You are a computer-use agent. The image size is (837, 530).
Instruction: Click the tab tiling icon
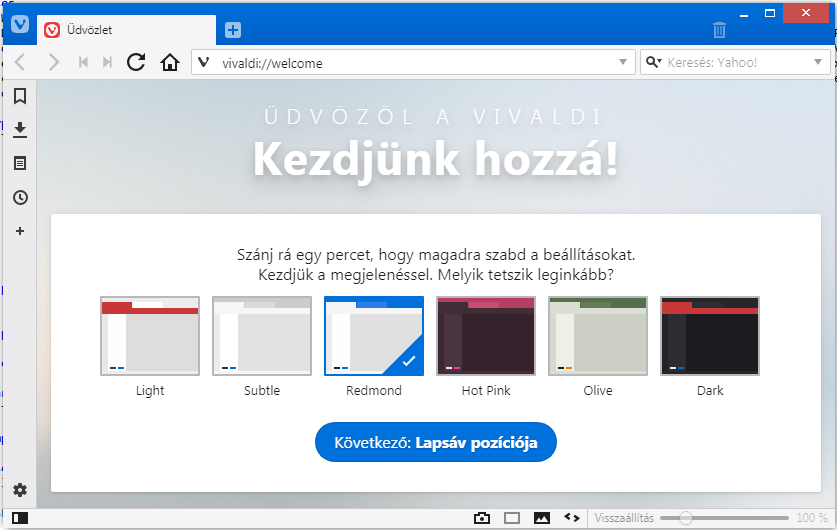511,518
